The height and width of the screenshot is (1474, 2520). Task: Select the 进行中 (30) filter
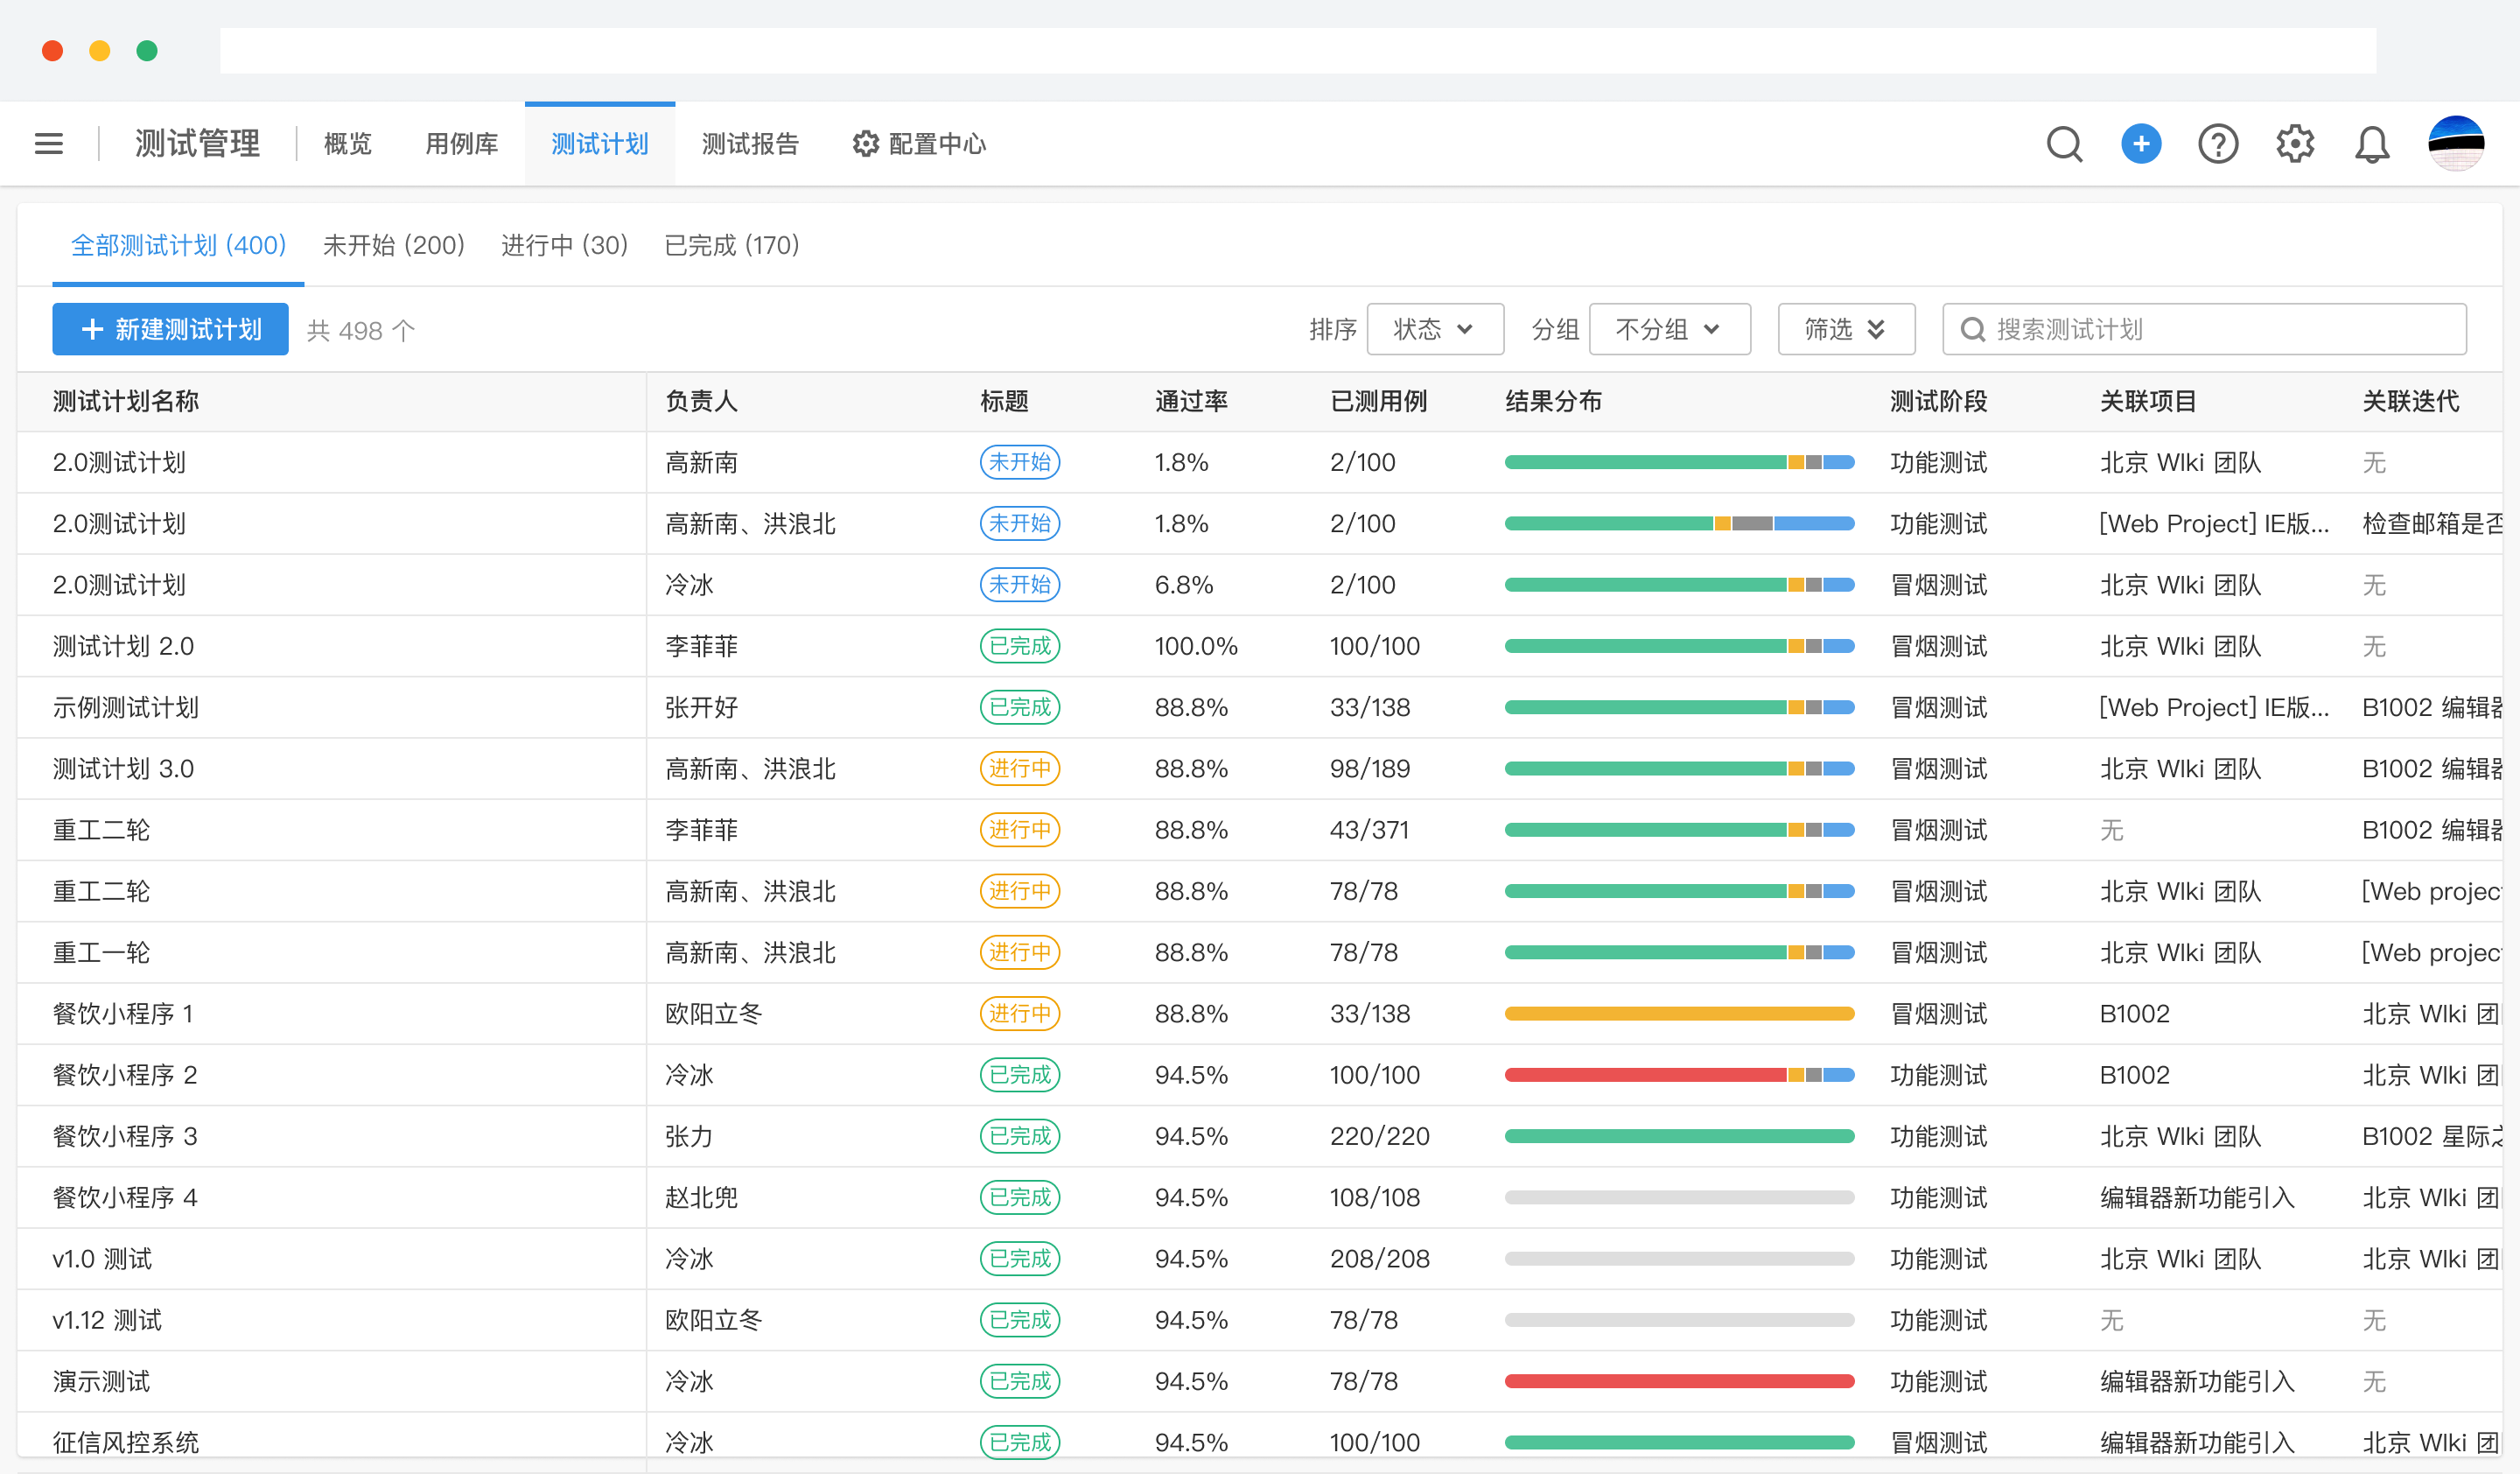564,245
